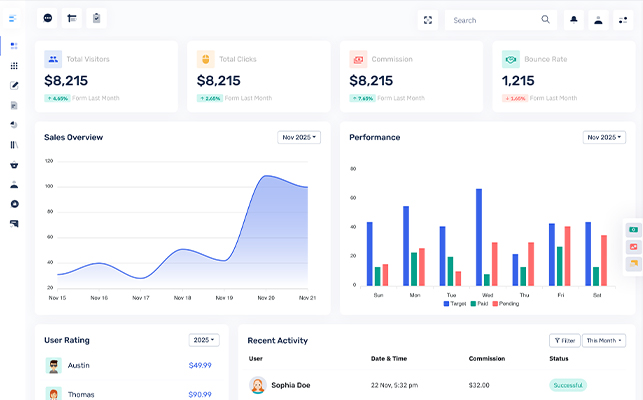Open notifications bell

click(x=574, y=19)
